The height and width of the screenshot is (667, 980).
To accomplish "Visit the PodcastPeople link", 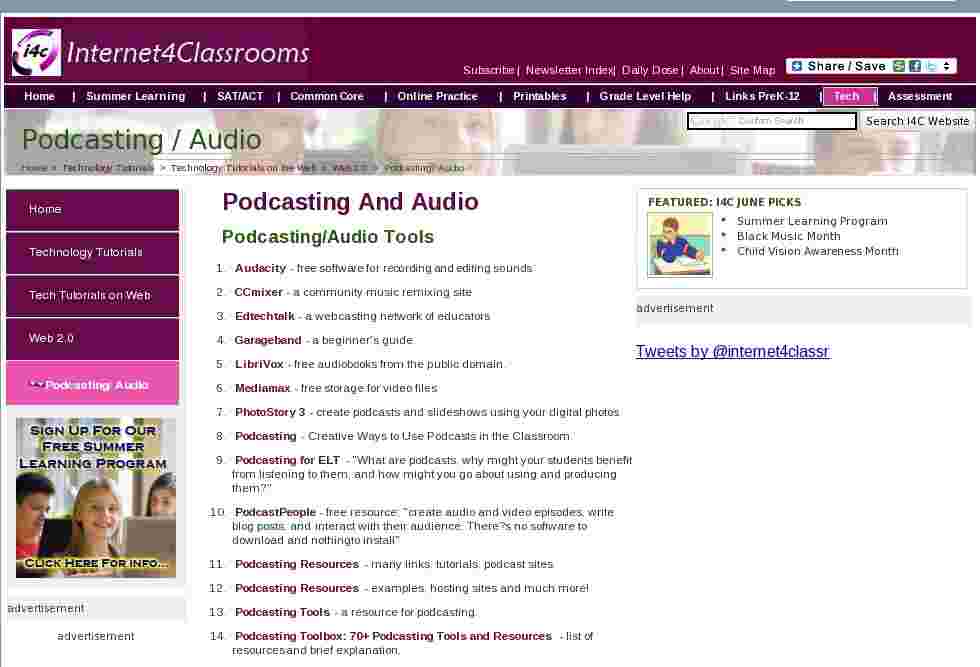I will coord(275,512).
